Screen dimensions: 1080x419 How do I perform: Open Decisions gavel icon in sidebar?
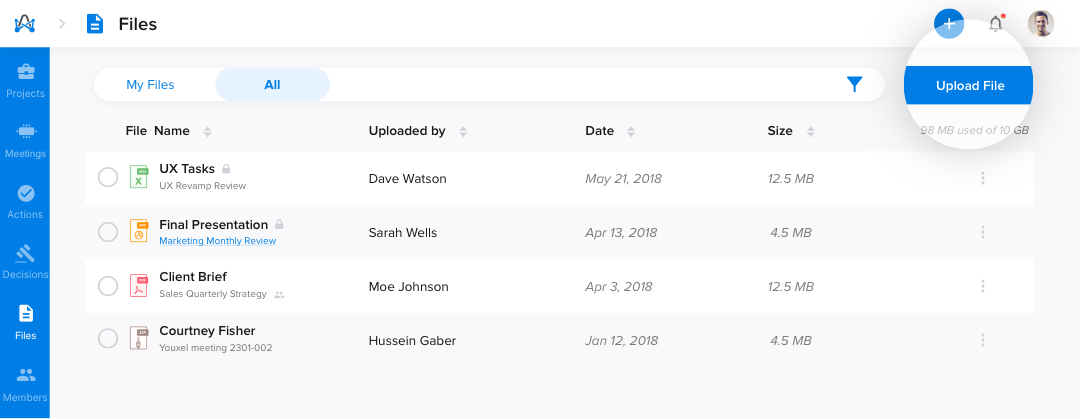[x=25, y=254]
